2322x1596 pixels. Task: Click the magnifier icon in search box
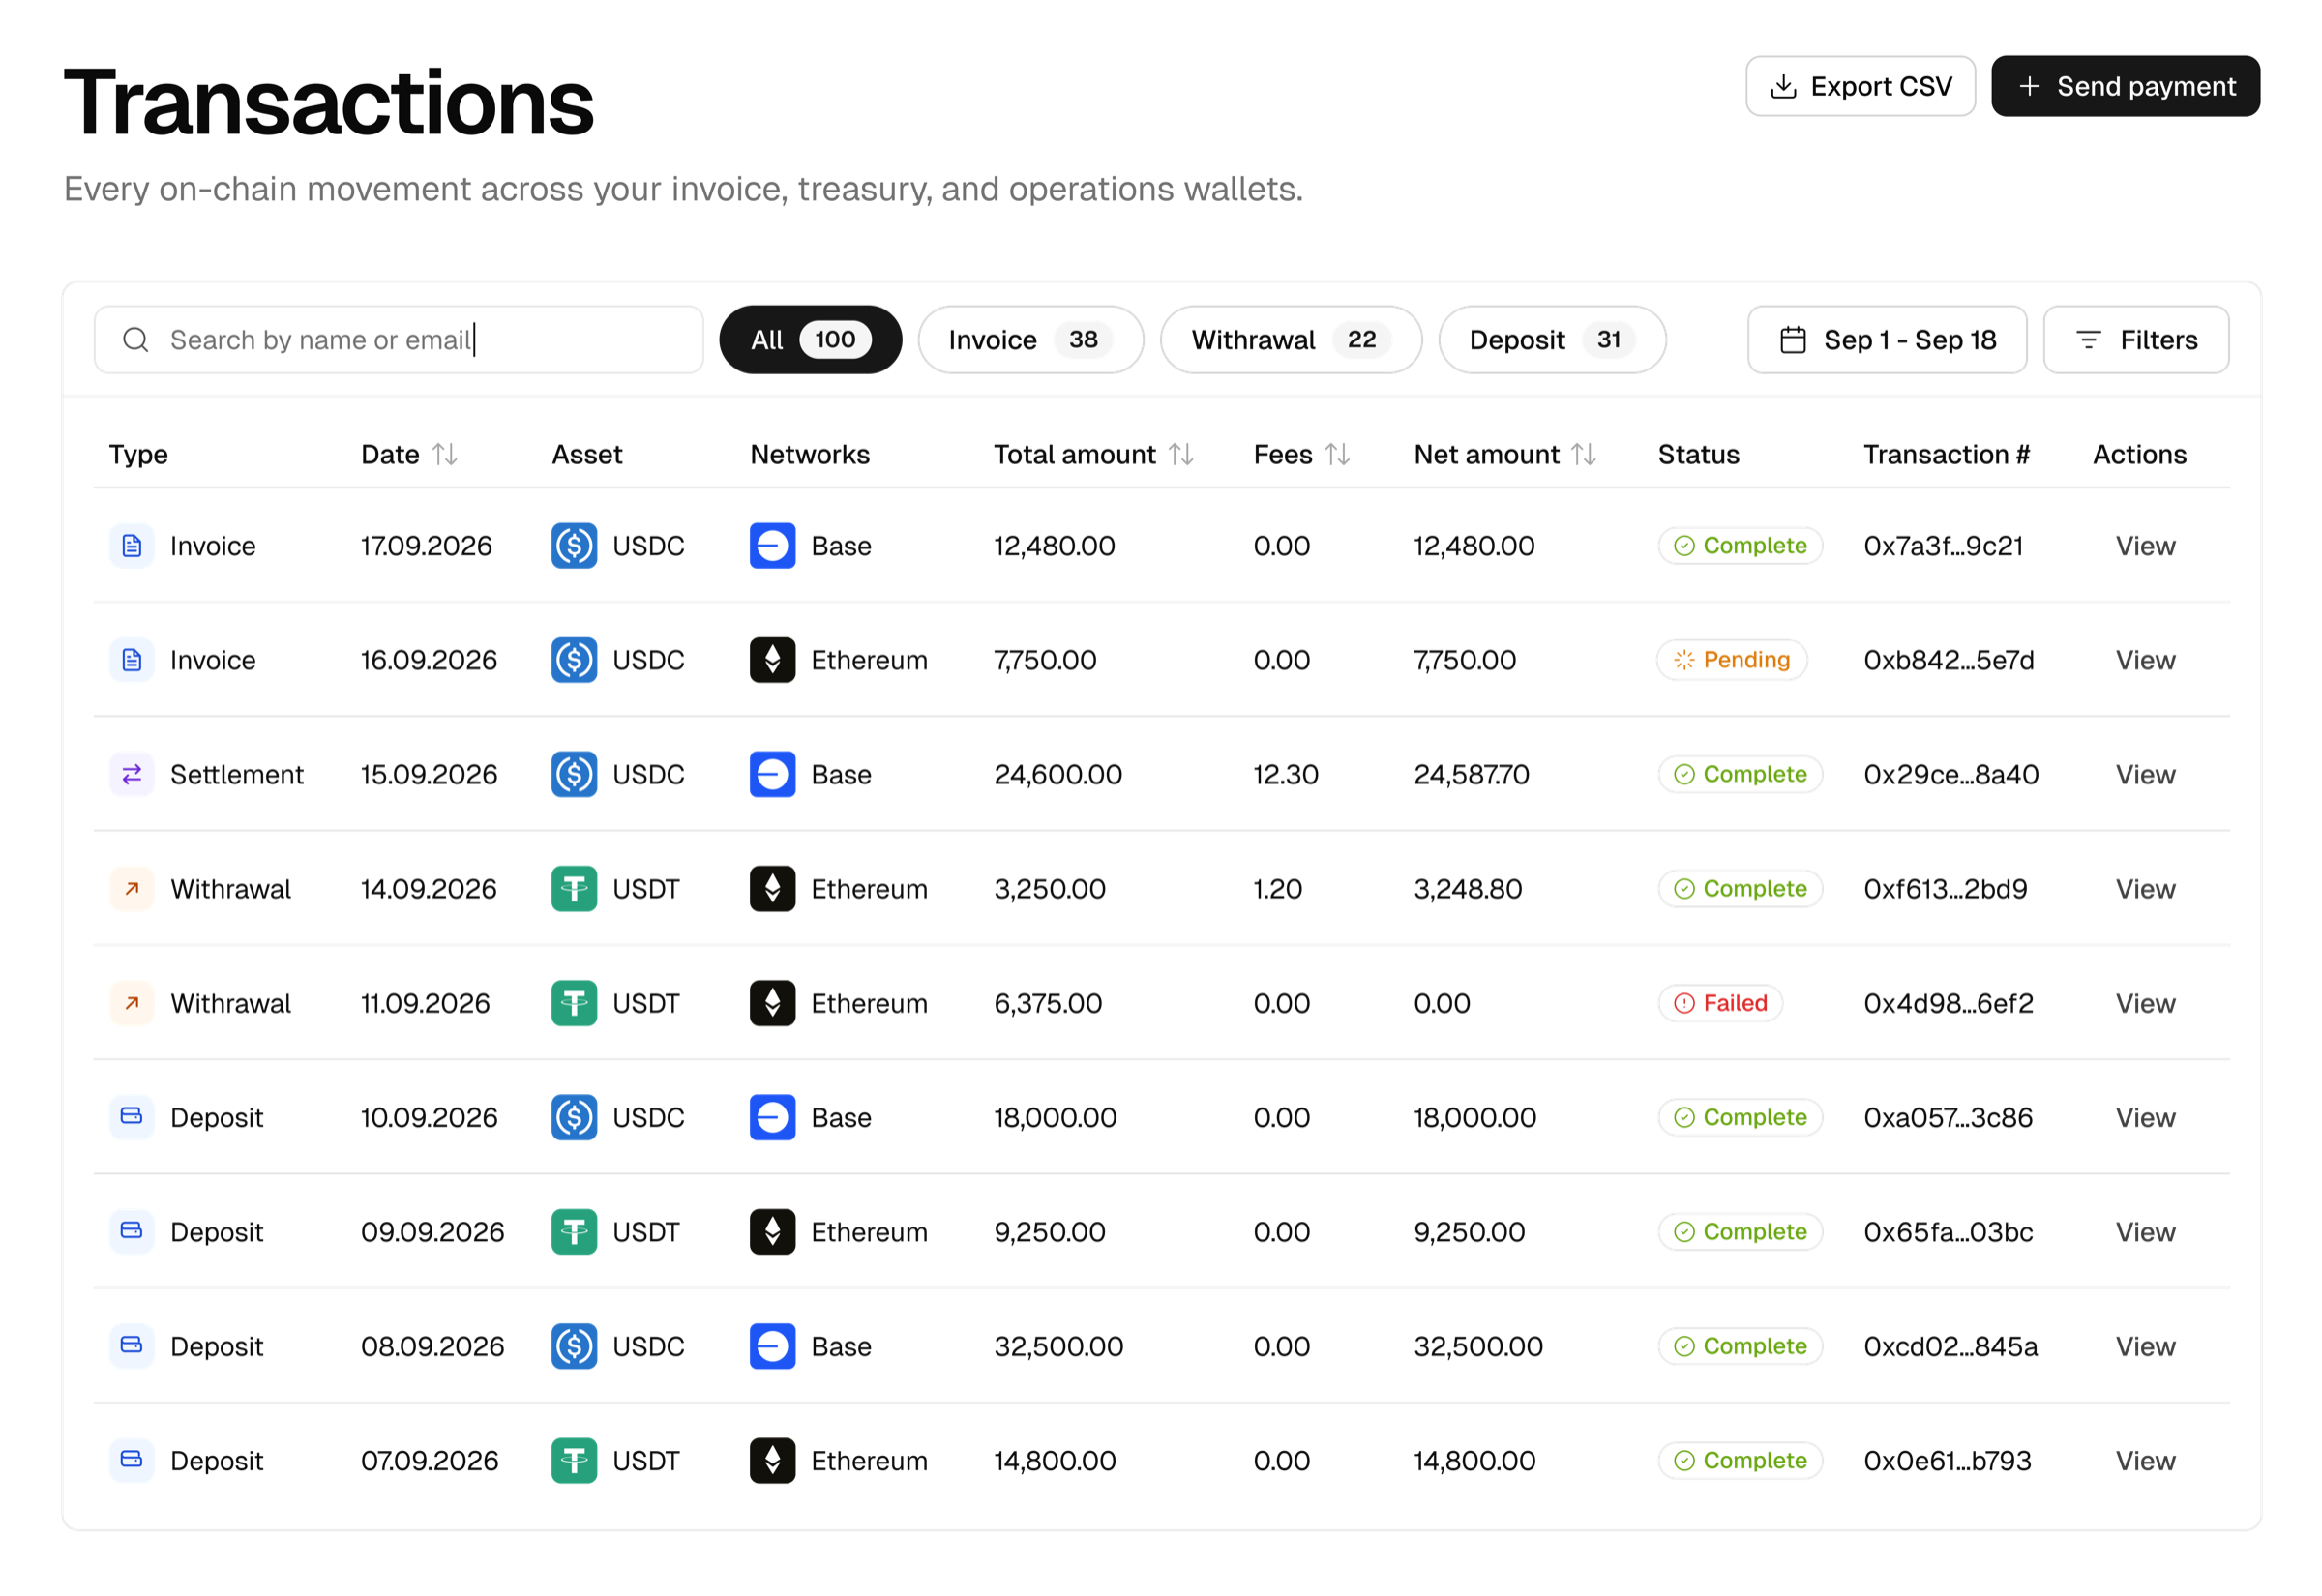(136, 340)
